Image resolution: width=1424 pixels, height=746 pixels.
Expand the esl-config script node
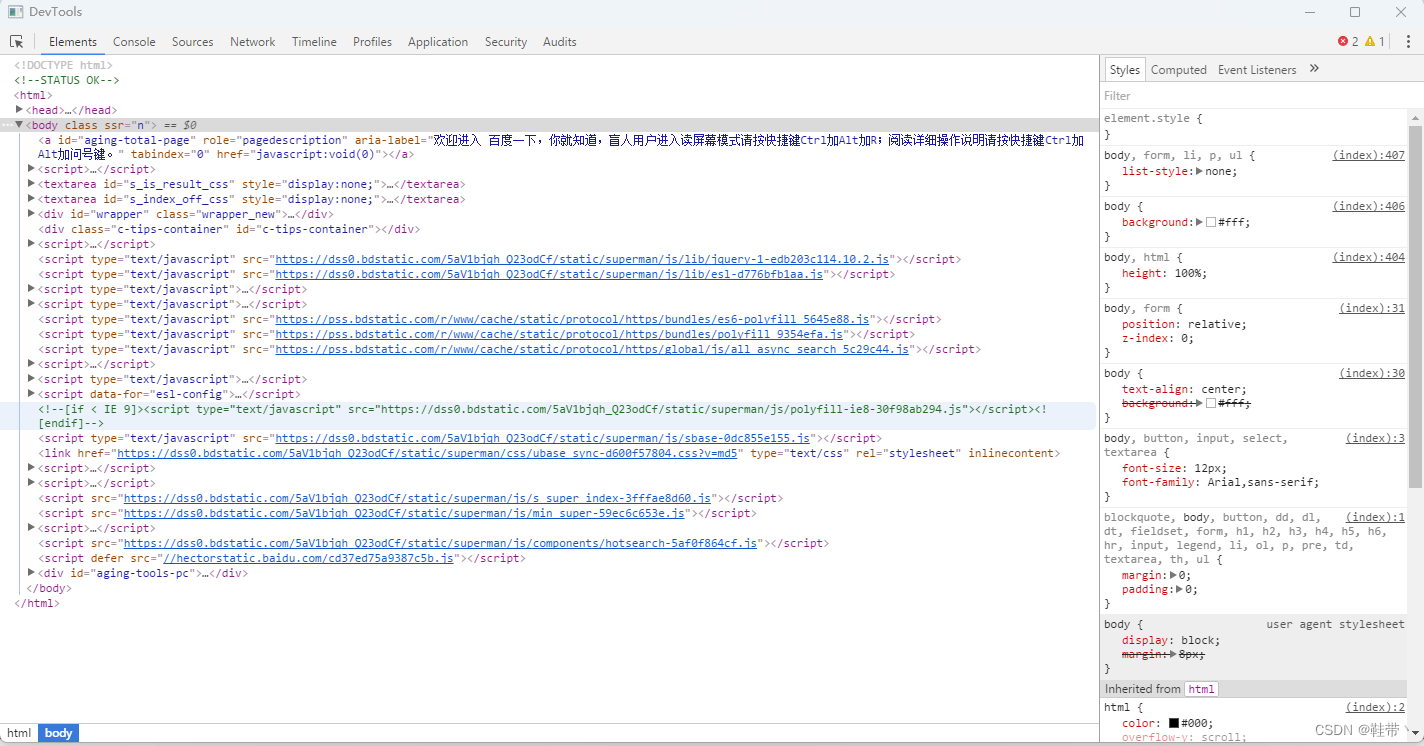[31, 394]
